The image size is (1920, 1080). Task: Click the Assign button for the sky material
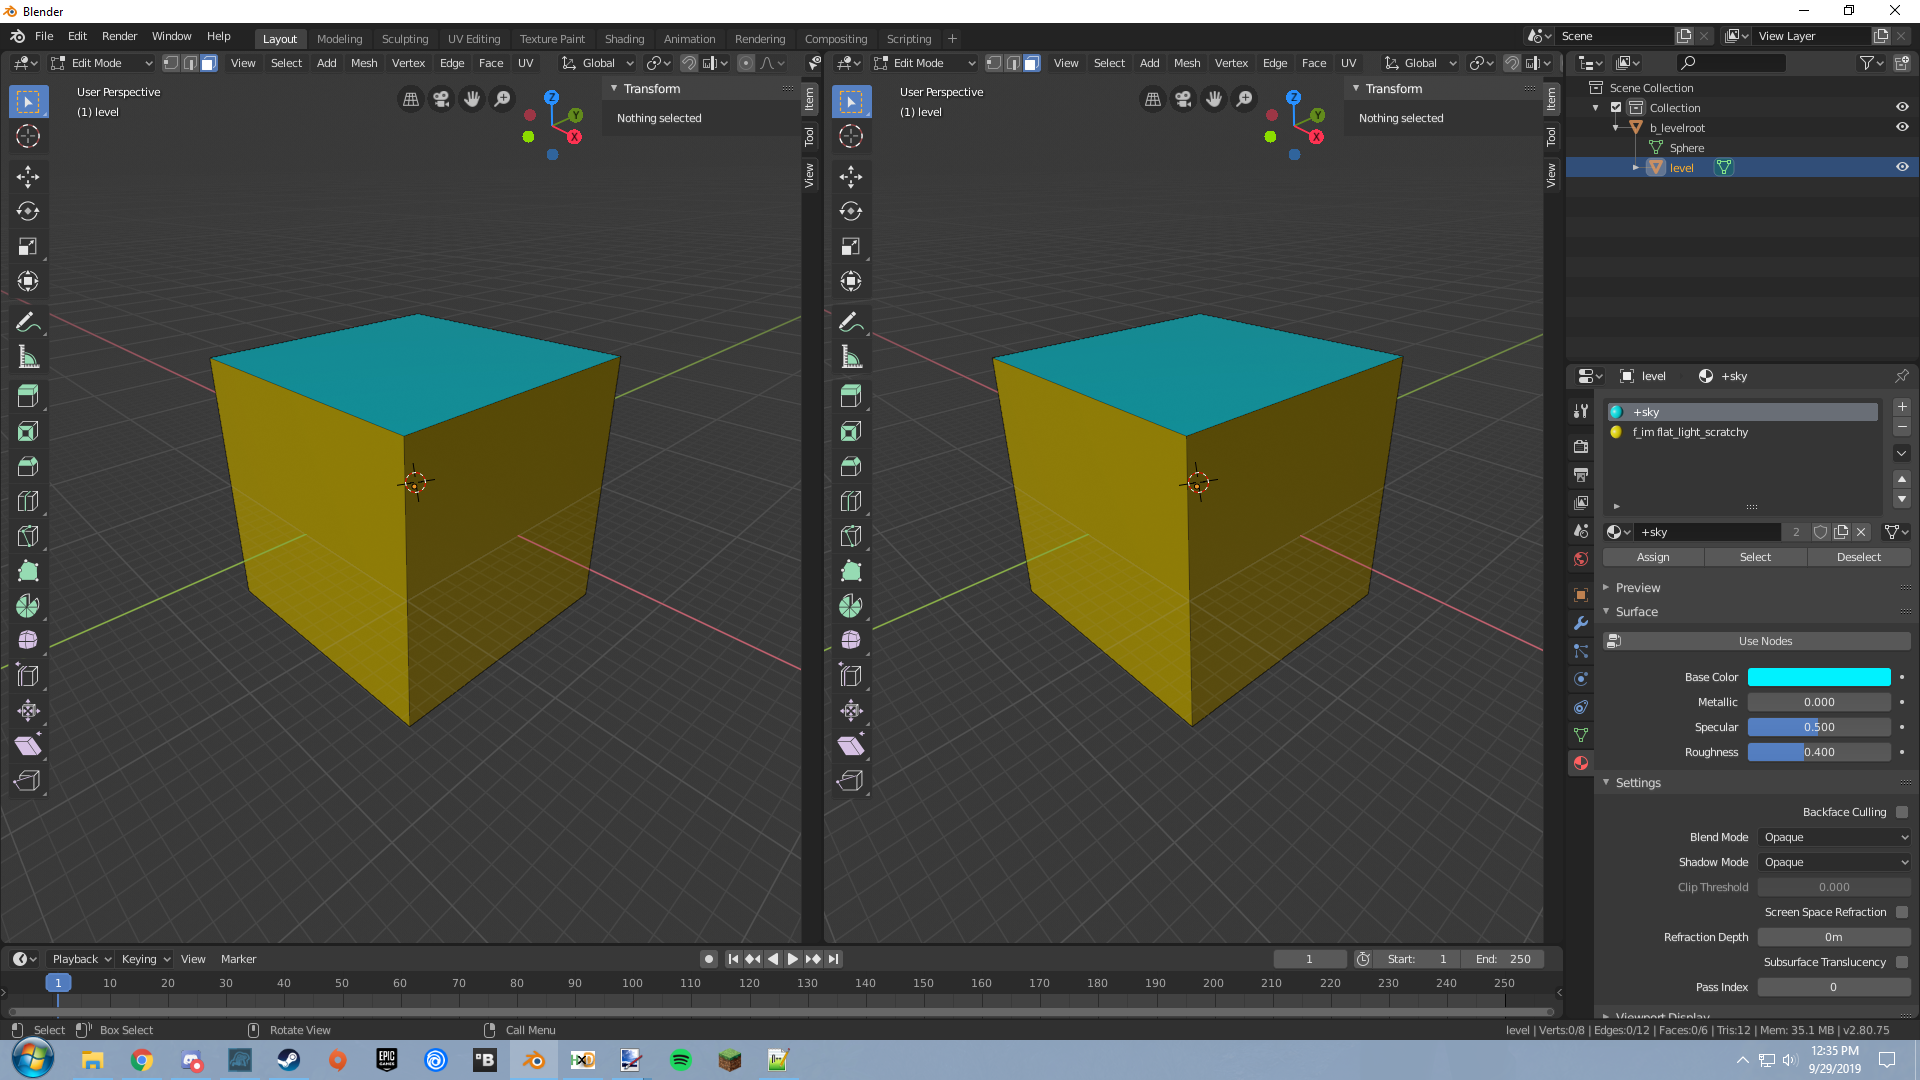(x=1652, y=557)
